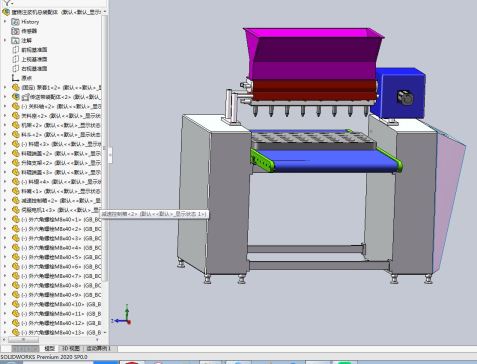Click the 升降支架<2> part icon
The image size is (477, 364).
click(16, 163)
